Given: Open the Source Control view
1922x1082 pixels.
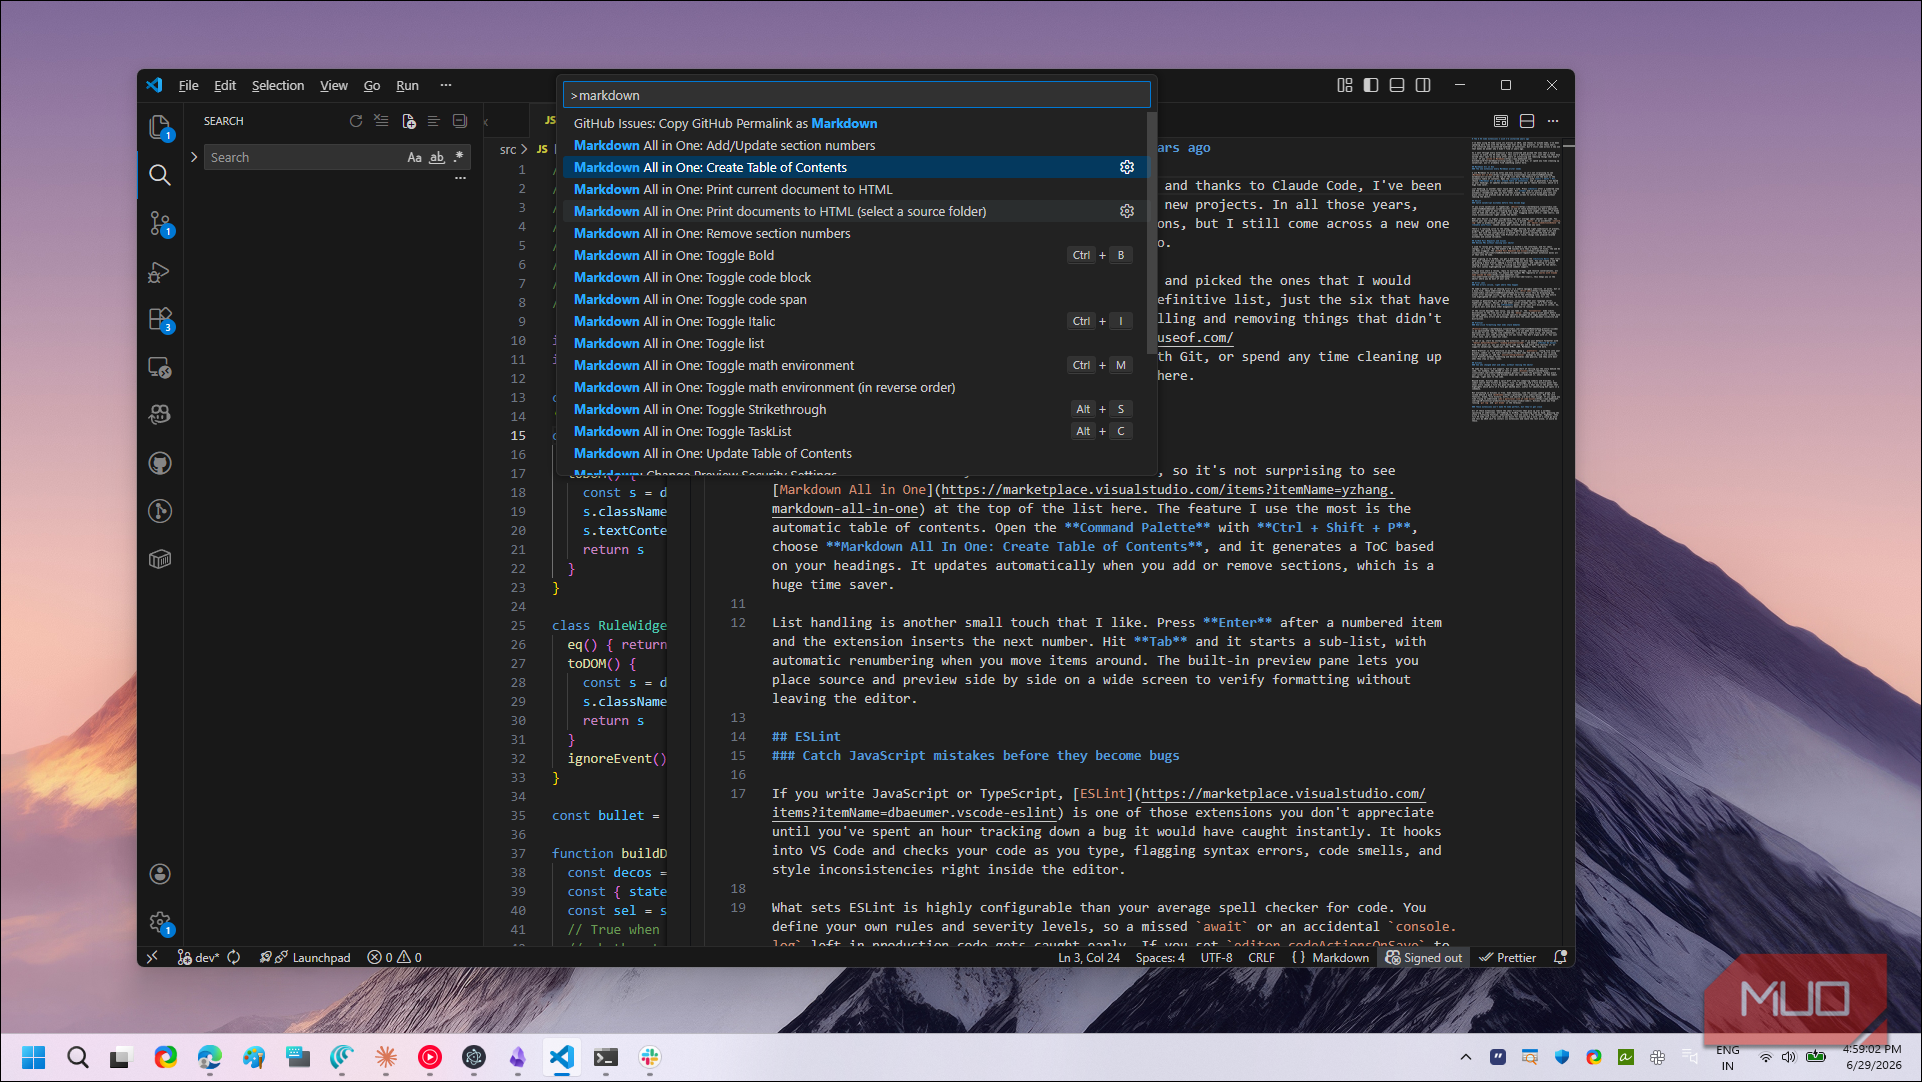Looking at the screenshot, I should pyautogui.click(x=160, y=223).
